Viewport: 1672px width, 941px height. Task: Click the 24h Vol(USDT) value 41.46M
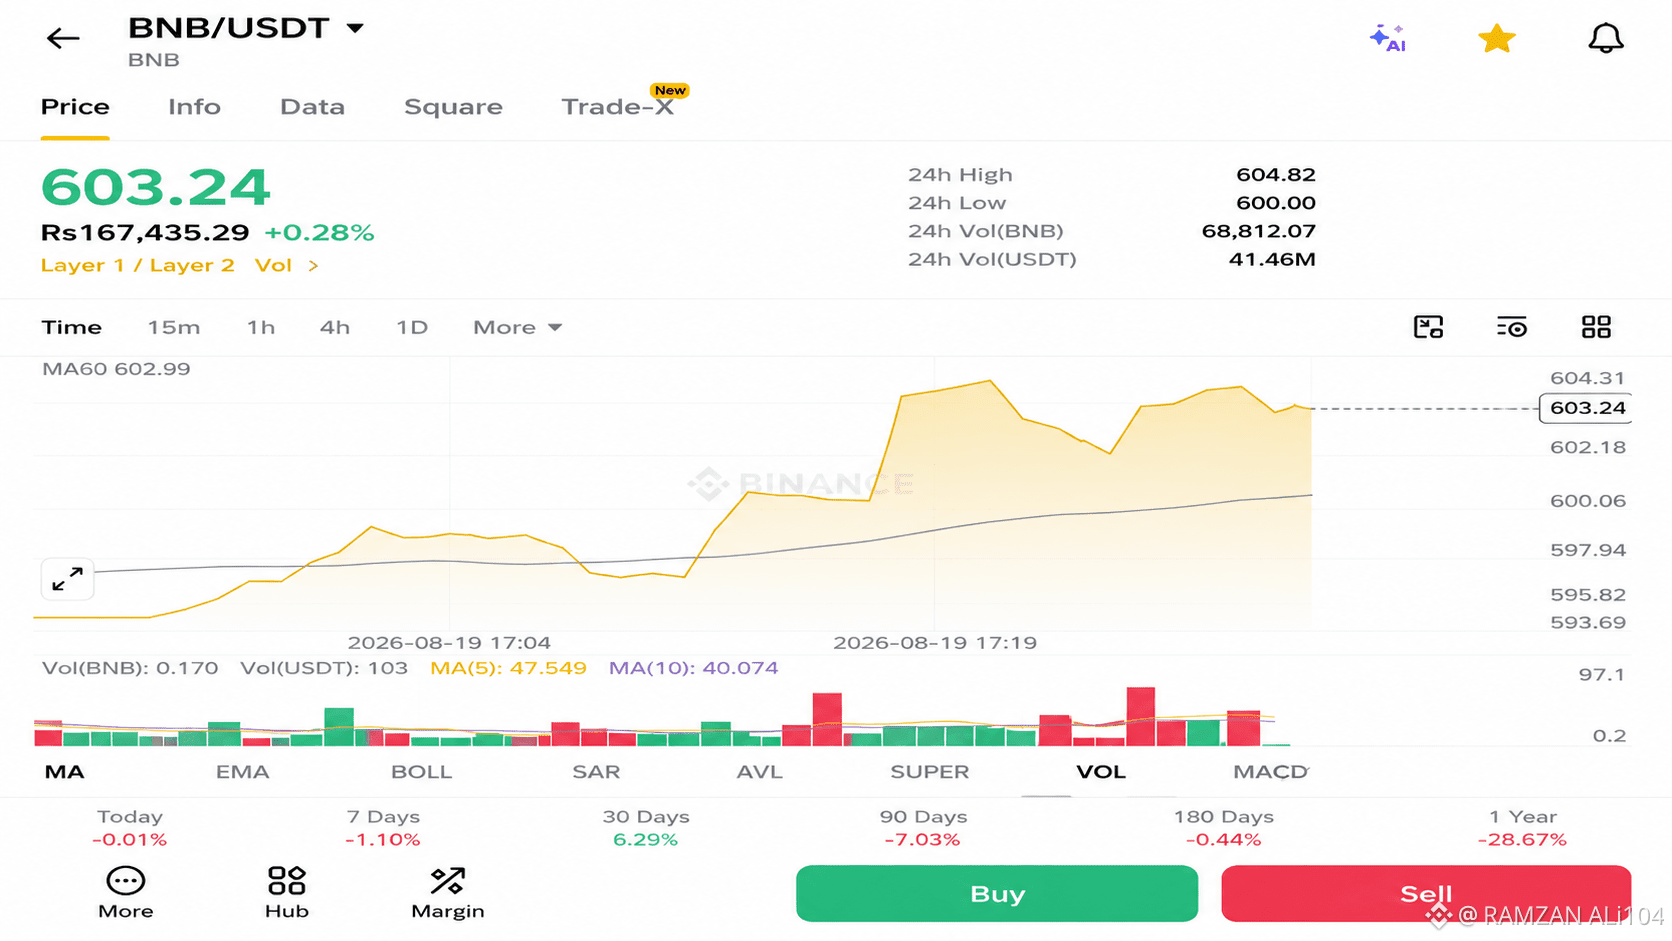tap(1272, 260)
